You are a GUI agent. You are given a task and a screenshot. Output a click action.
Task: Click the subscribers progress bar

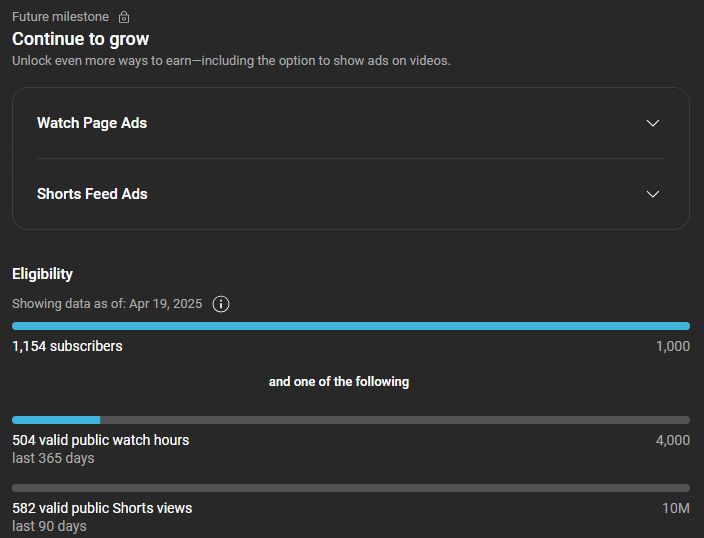350,326
